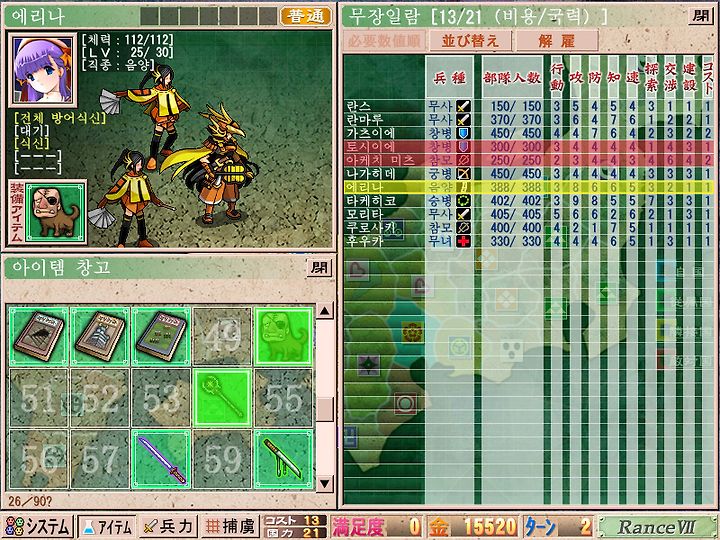Select the purple katana item
This screenshot has width=720, height=540.
click(x=161, y=459)
